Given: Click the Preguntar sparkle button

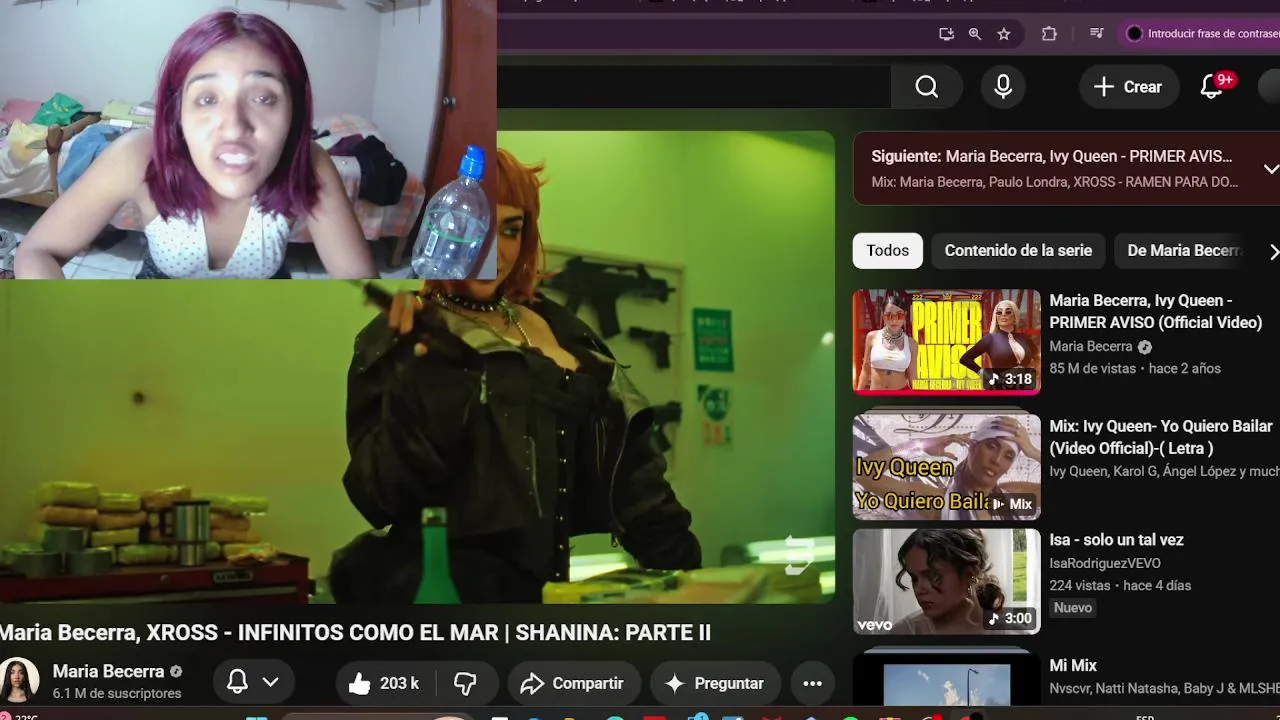Looking at the screenshot, I should pyautogui.click(x=715, y=683).
